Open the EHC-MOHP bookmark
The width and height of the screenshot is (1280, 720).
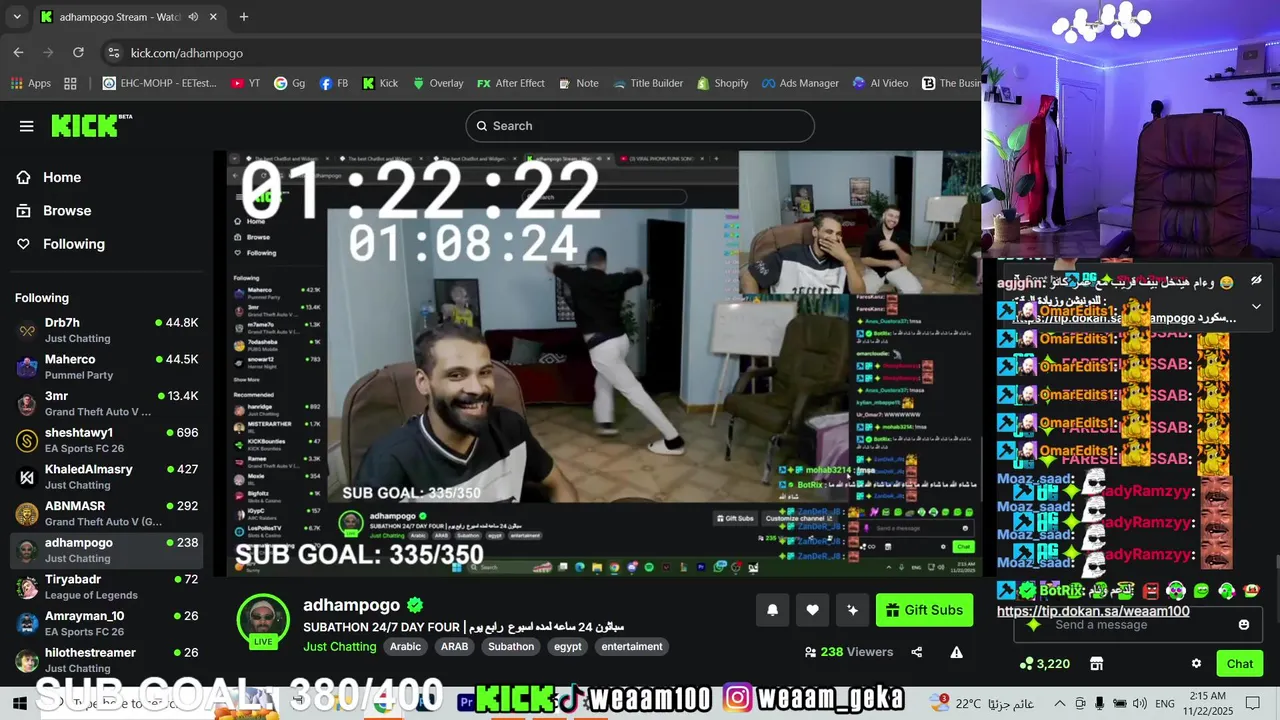click(160, 83)
